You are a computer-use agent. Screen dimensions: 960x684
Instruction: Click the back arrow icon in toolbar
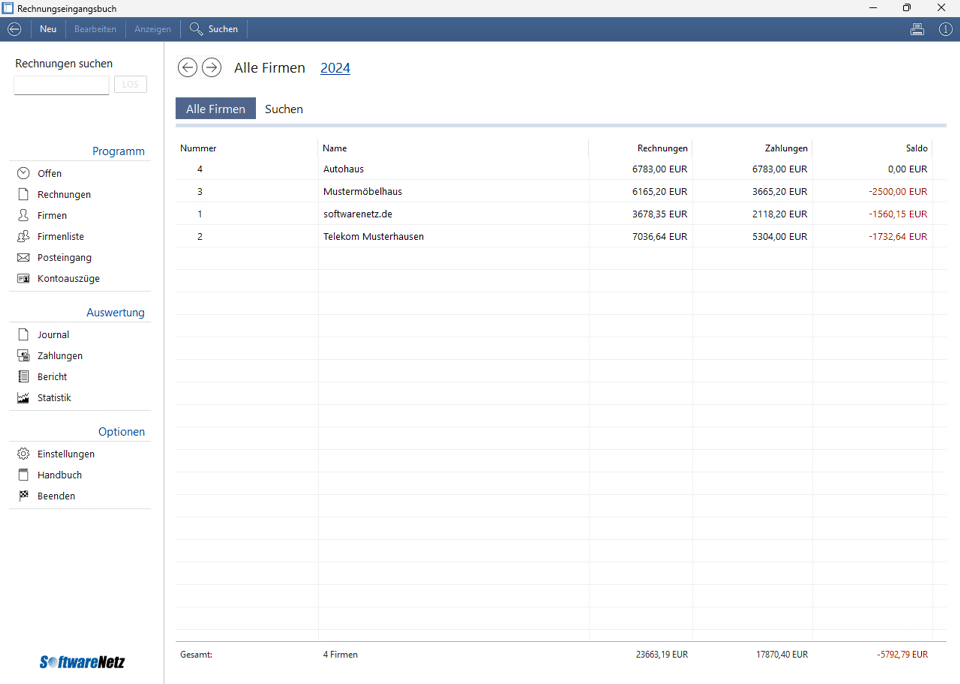coord(14,29)
